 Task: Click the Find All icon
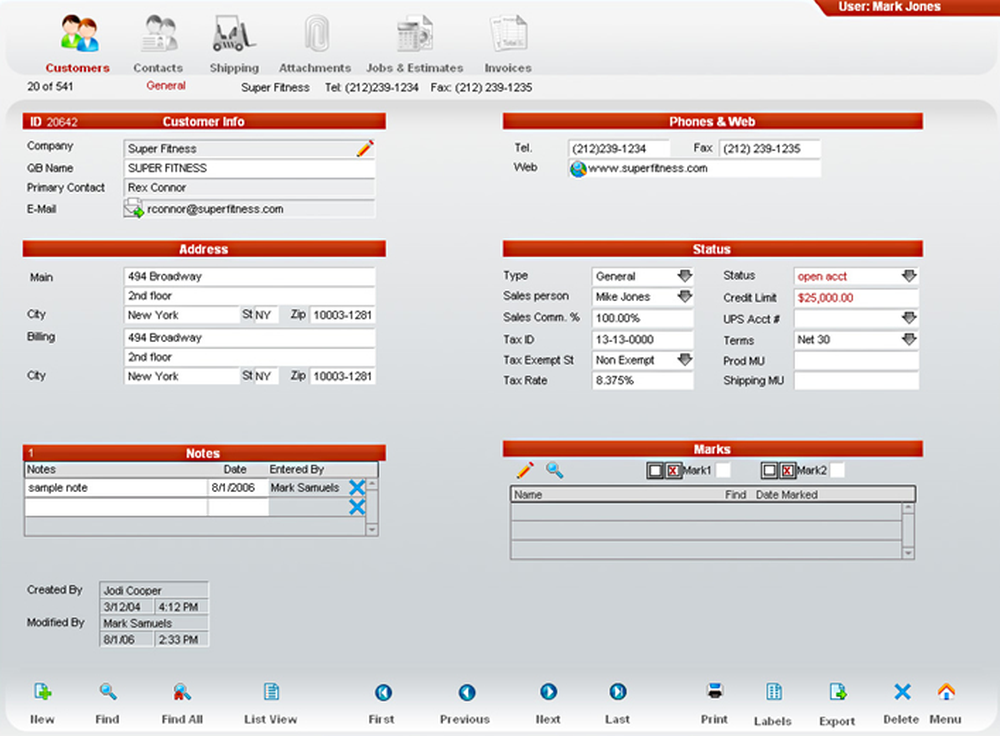[x=182, y=691]
